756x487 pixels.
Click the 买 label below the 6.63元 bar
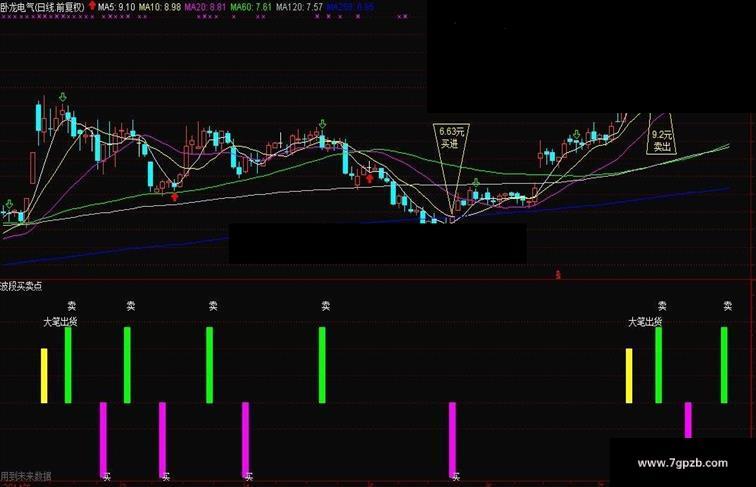pyautogui.click(x=456, y=477)
